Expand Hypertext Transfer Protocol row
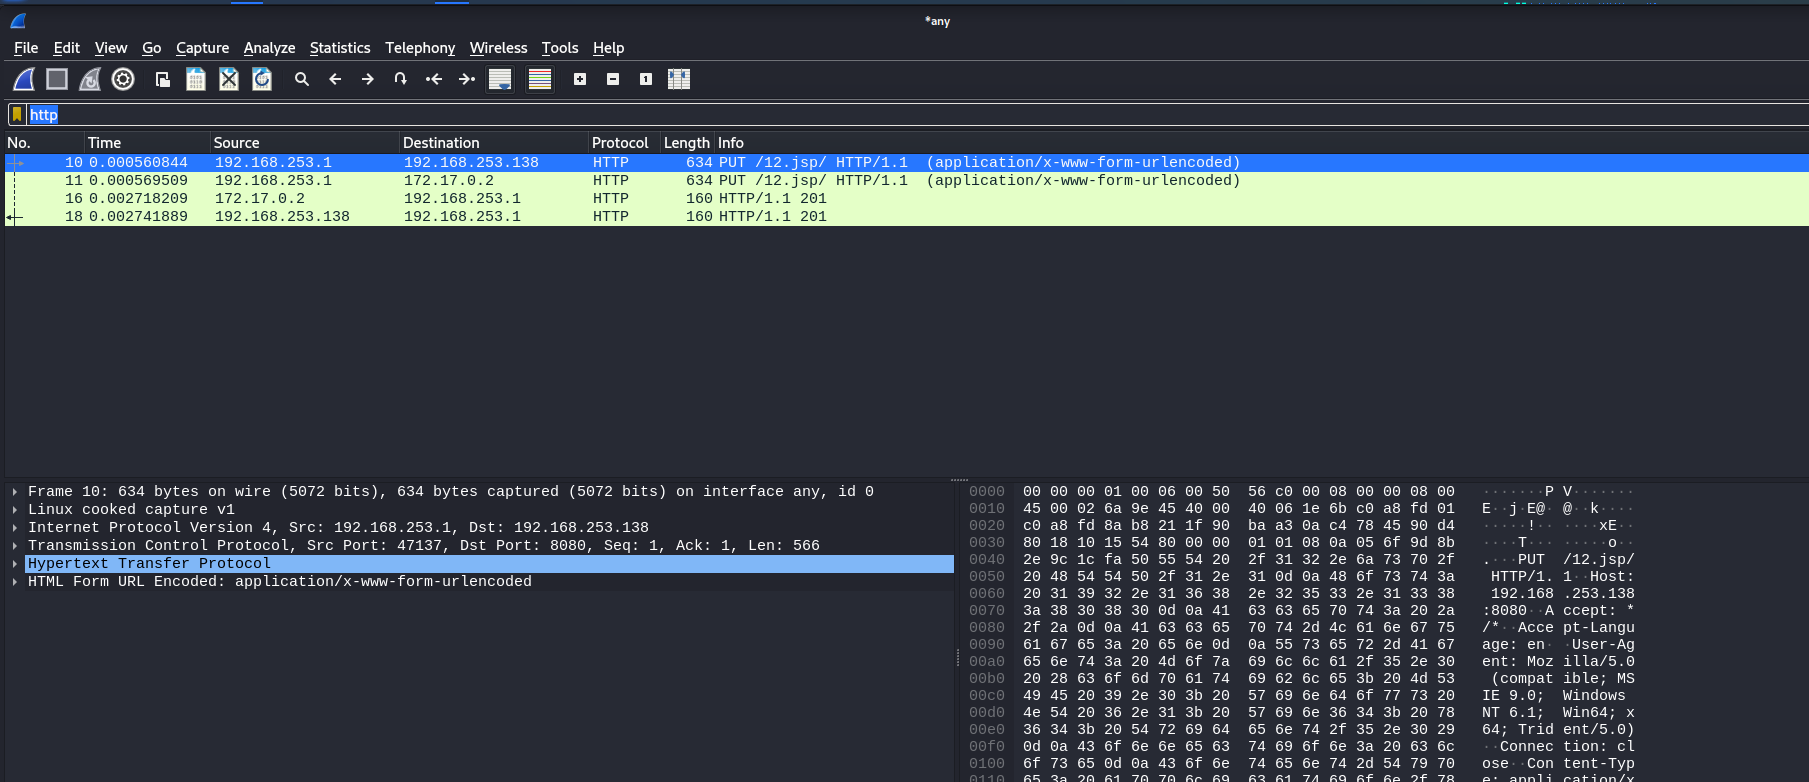Image resolution: width=1809 pixels, height=782 pixels. [x=15, y=564]
